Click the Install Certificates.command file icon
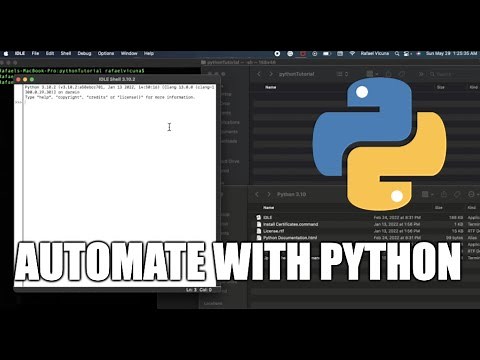Image resolution: width=480 pixels, height=360 pixels. pos(259,224)
